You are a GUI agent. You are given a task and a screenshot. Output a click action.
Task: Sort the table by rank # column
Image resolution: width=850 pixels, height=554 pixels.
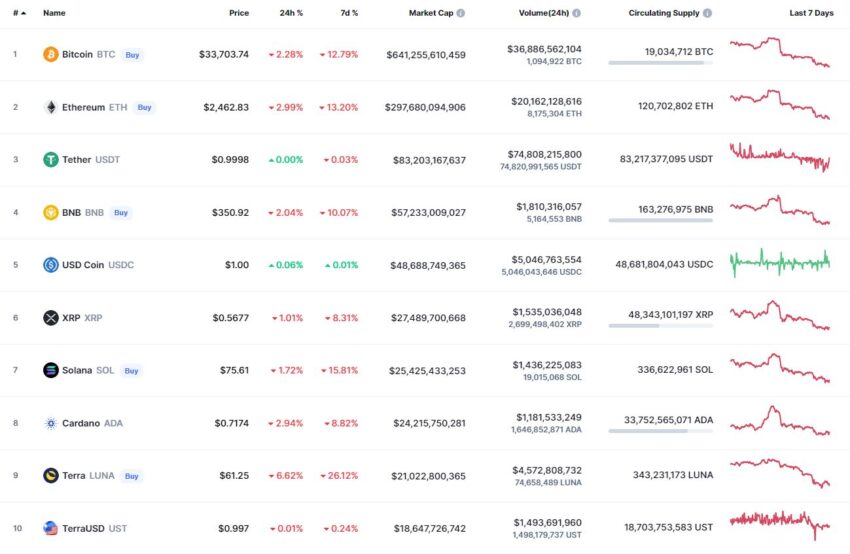click(19, 13)
